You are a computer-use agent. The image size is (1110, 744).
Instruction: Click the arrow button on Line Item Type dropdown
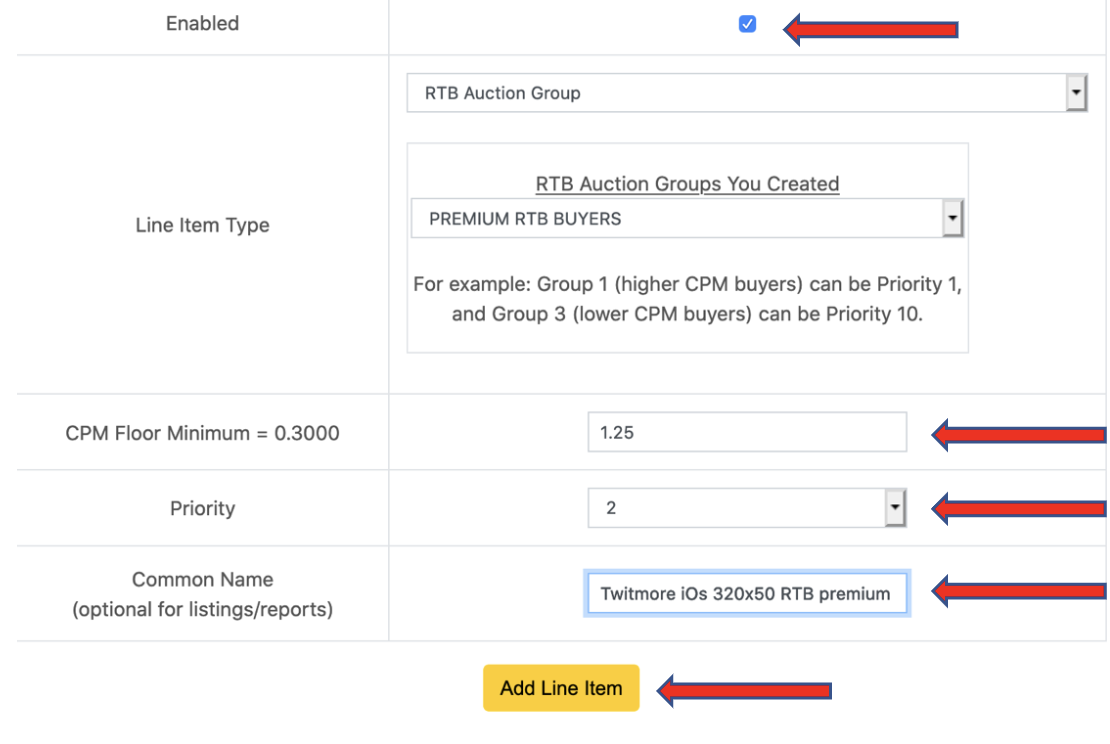tap(1076, 94)
